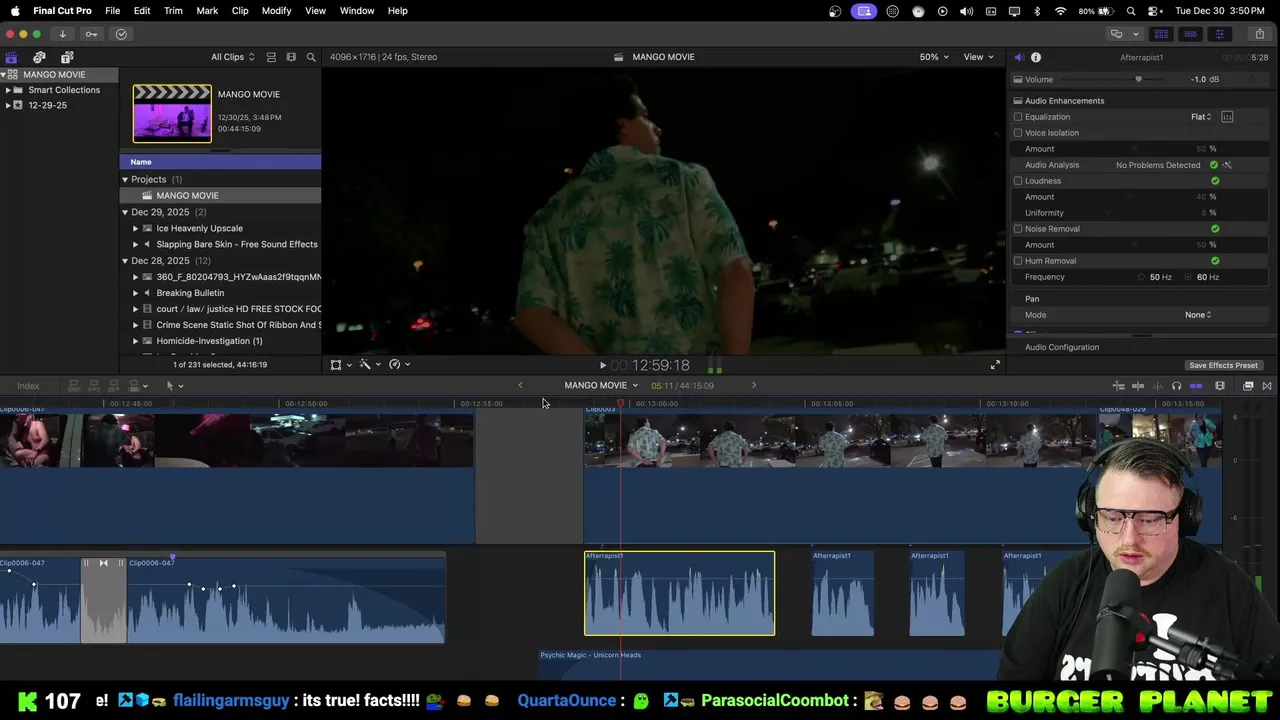1280x720 pixels.
Task: Open the timeline Index button
Action: coord(28,386)
